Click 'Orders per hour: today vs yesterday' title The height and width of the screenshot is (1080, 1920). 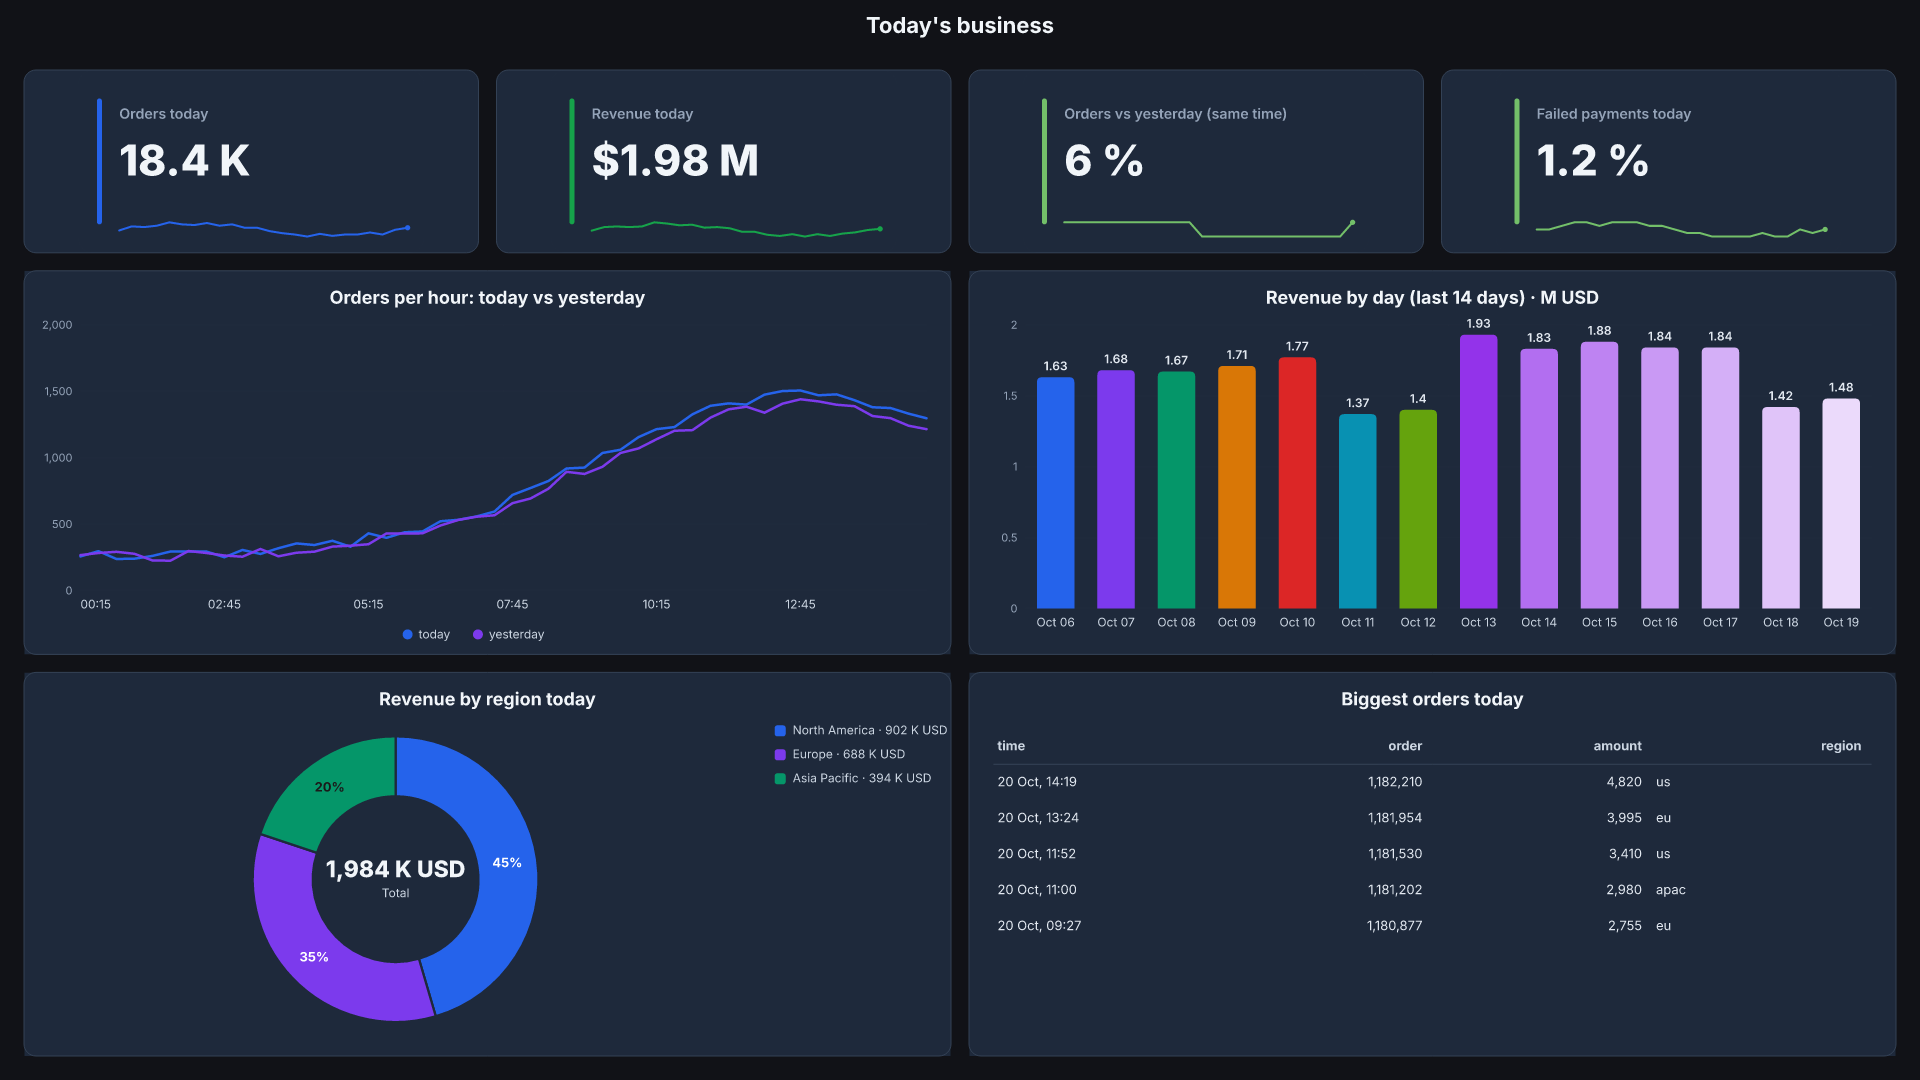pos(487,298)
